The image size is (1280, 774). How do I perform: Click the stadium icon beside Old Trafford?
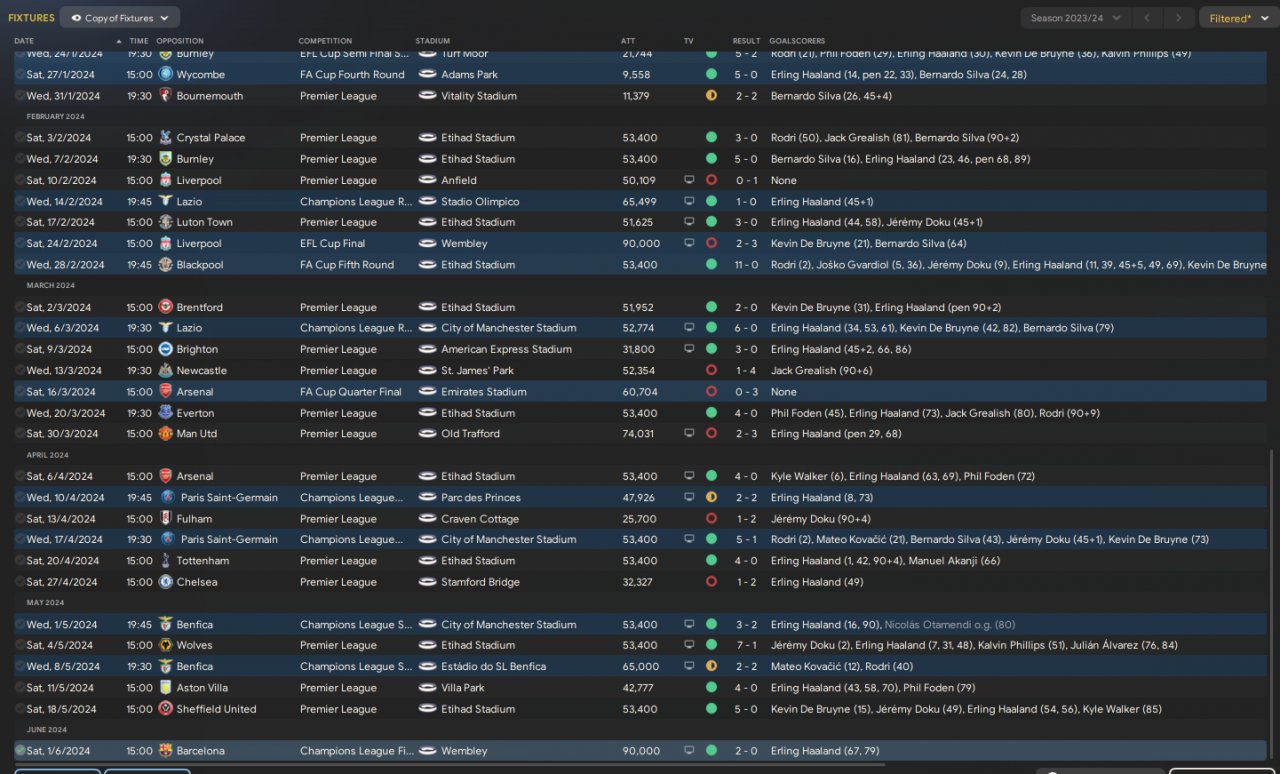pyautogui.click(x=427, y=434)
